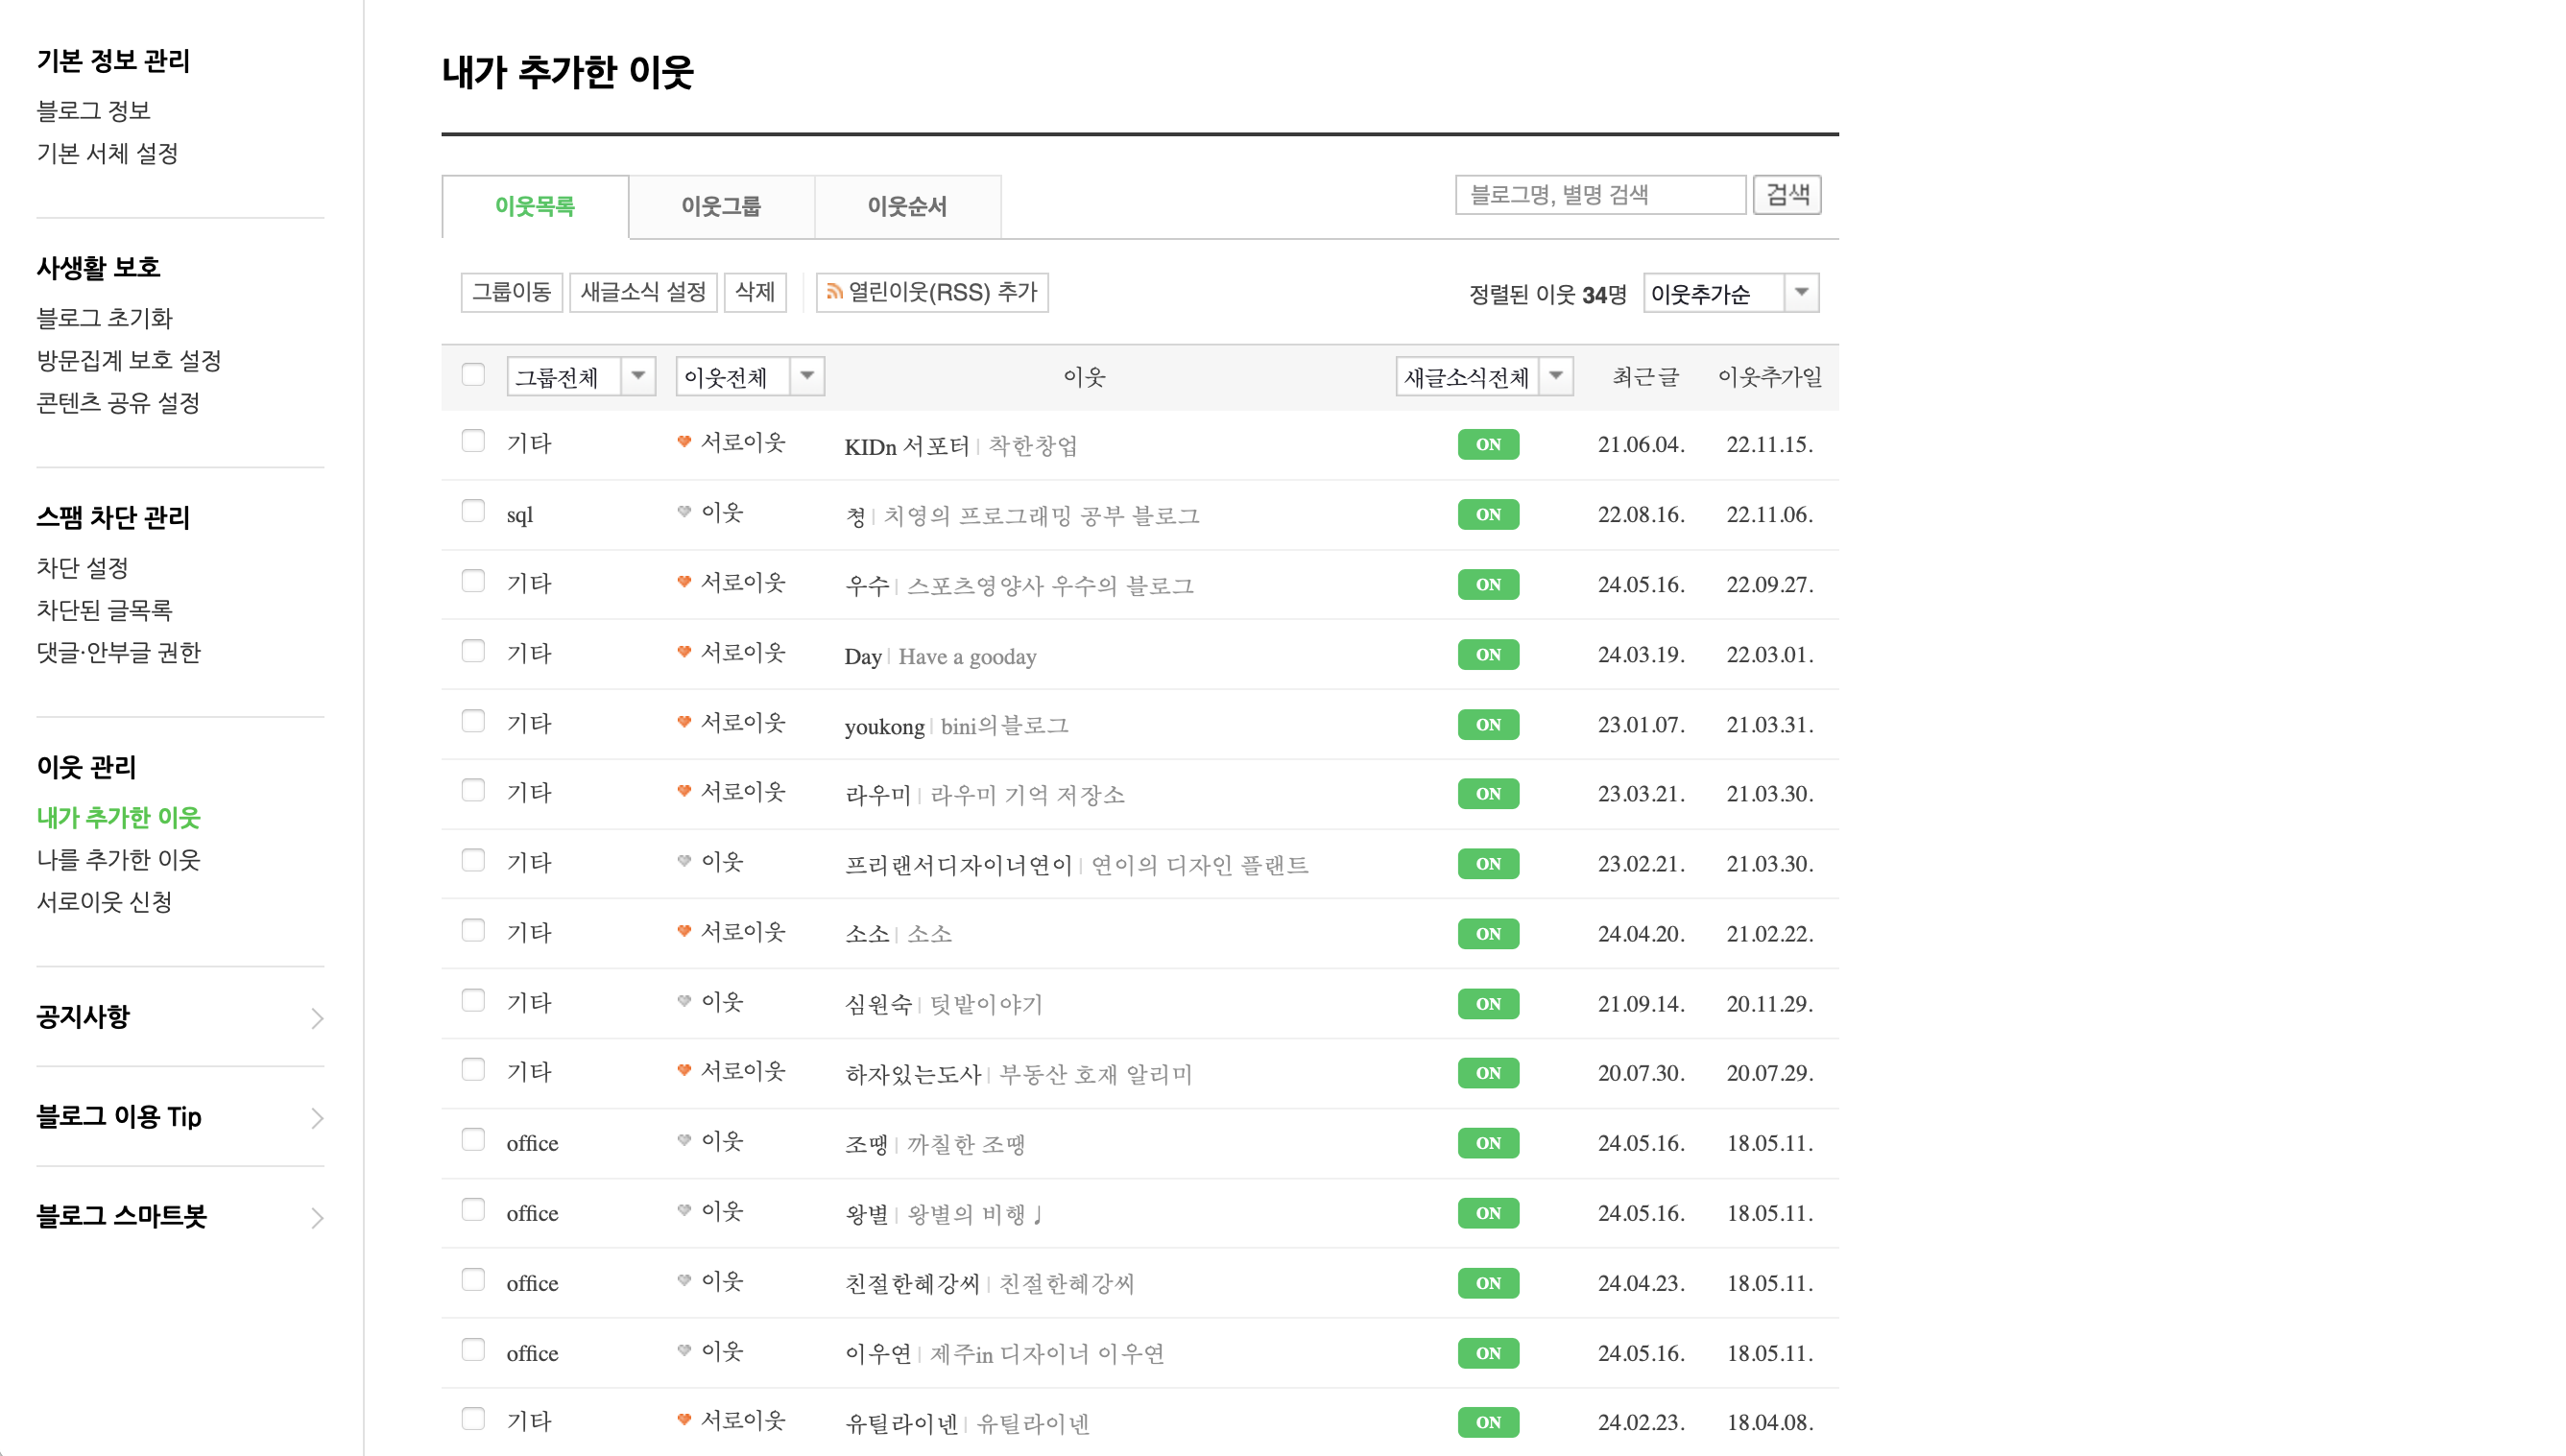2566x1456 pixels.
Task: Toggle ON switch for 우수 neighbor
Action: [1487, 584]
